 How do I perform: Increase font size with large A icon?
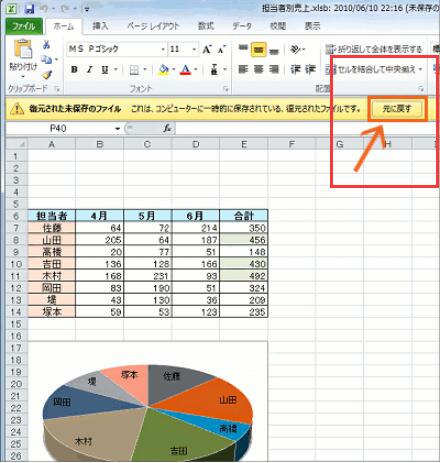pos(207,50)
